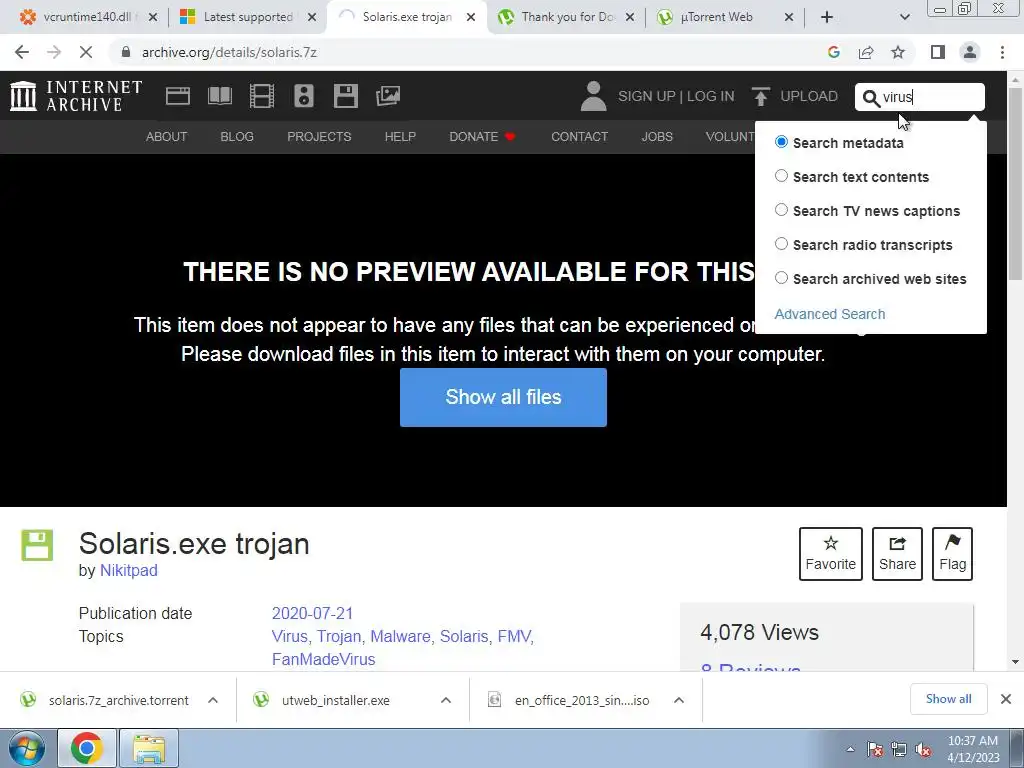
Task: Click the Favorite button
Action: [x=831, y=554]
